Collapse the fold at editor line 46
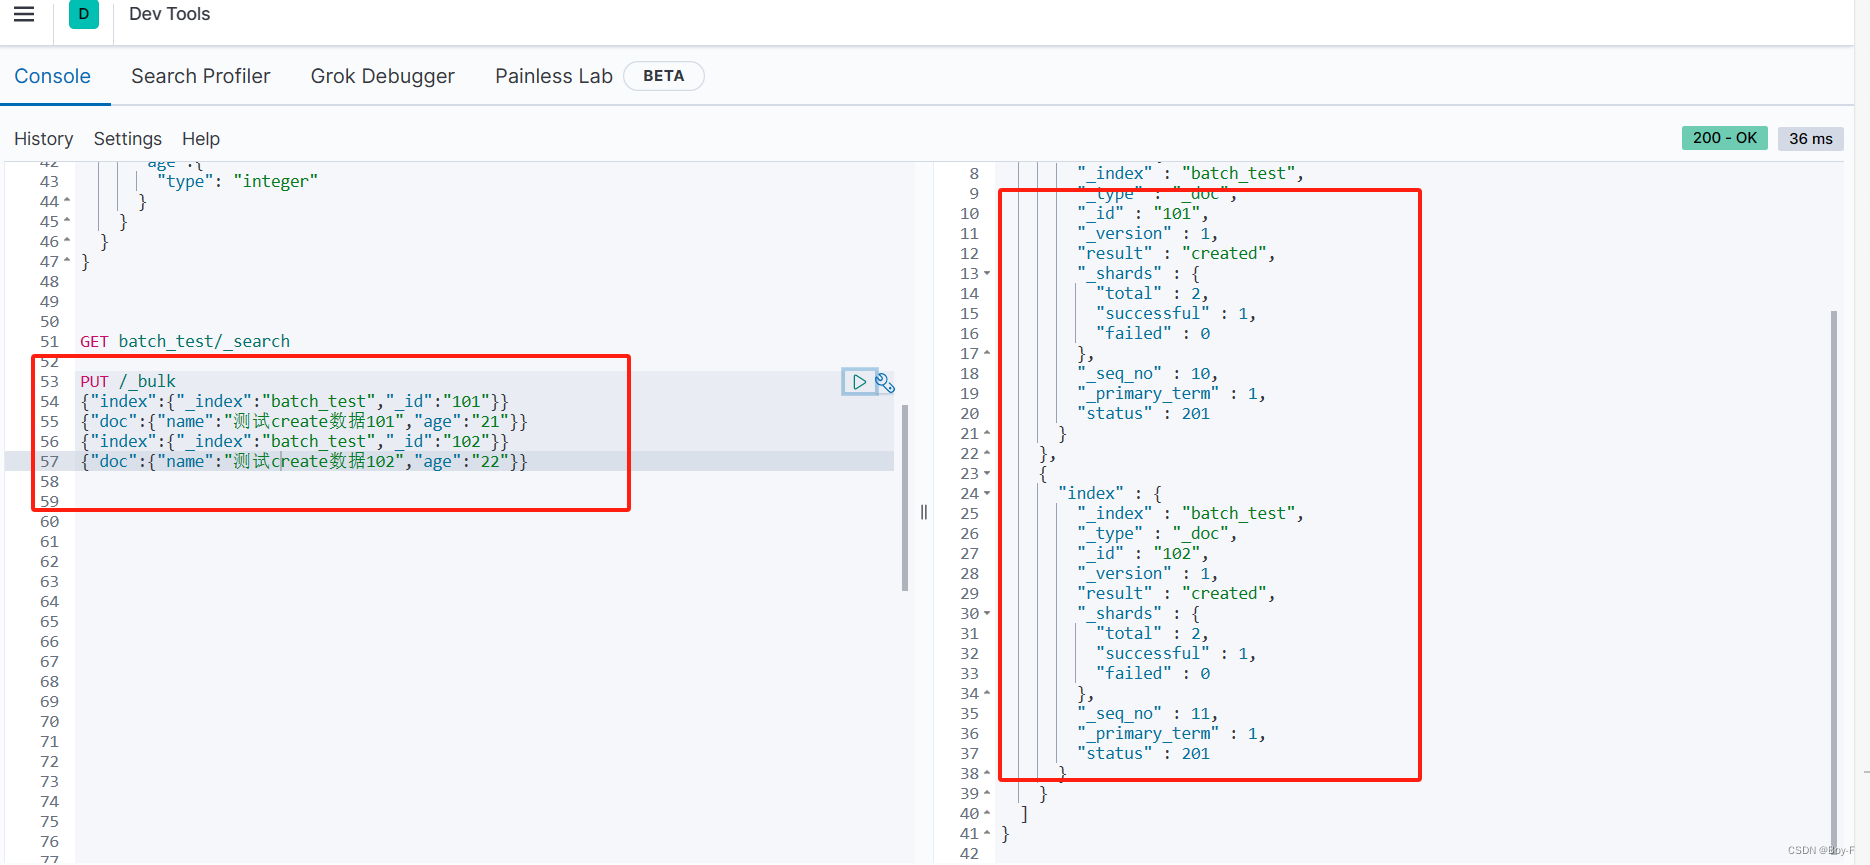 click(67, 241)
